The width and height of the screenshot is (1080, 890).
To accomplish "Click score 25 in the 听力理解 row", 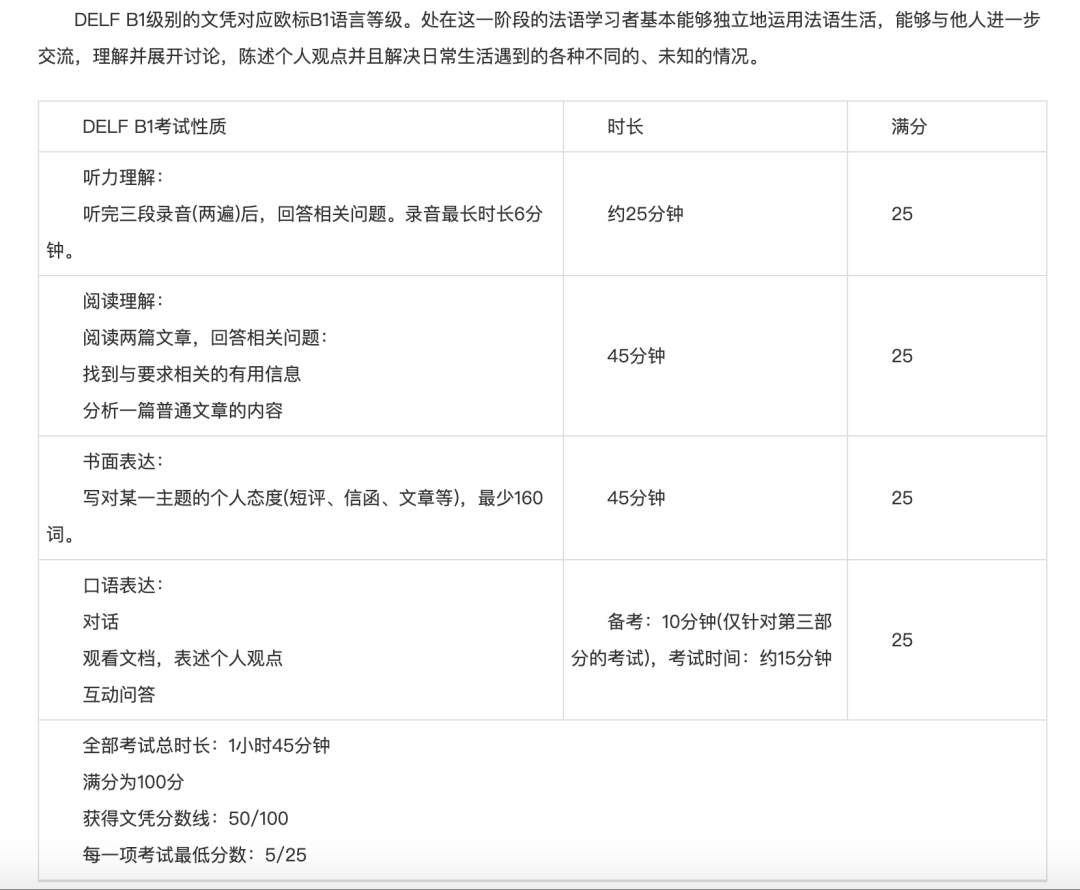I will pos(902,214).
